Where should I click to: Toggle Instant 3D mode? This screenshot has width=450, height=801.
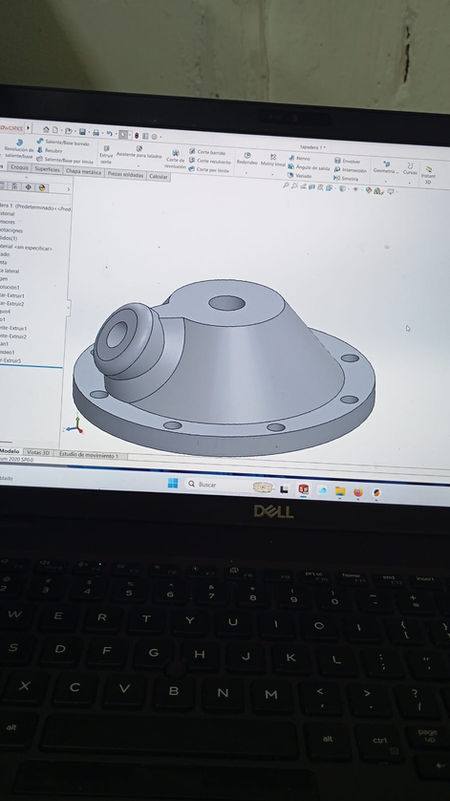pos(429,175)
